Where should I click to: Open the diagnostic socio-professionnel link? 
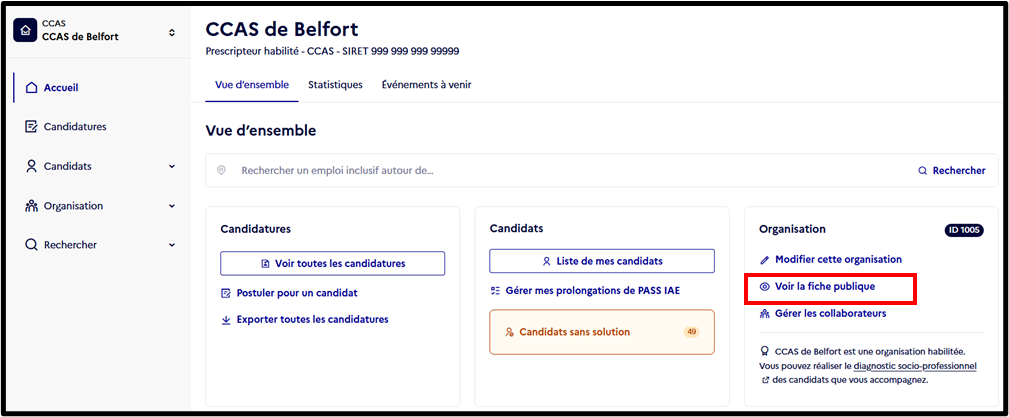tap(915, 366)
